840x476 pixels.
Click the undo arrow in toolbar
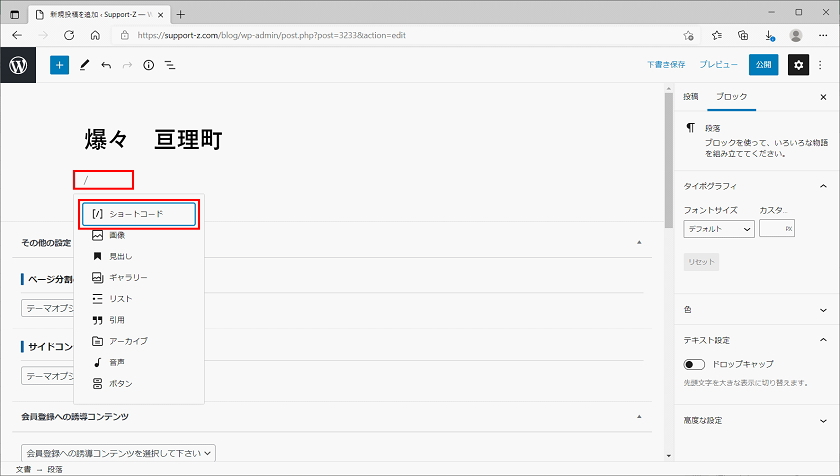click(x=105, y=65)
